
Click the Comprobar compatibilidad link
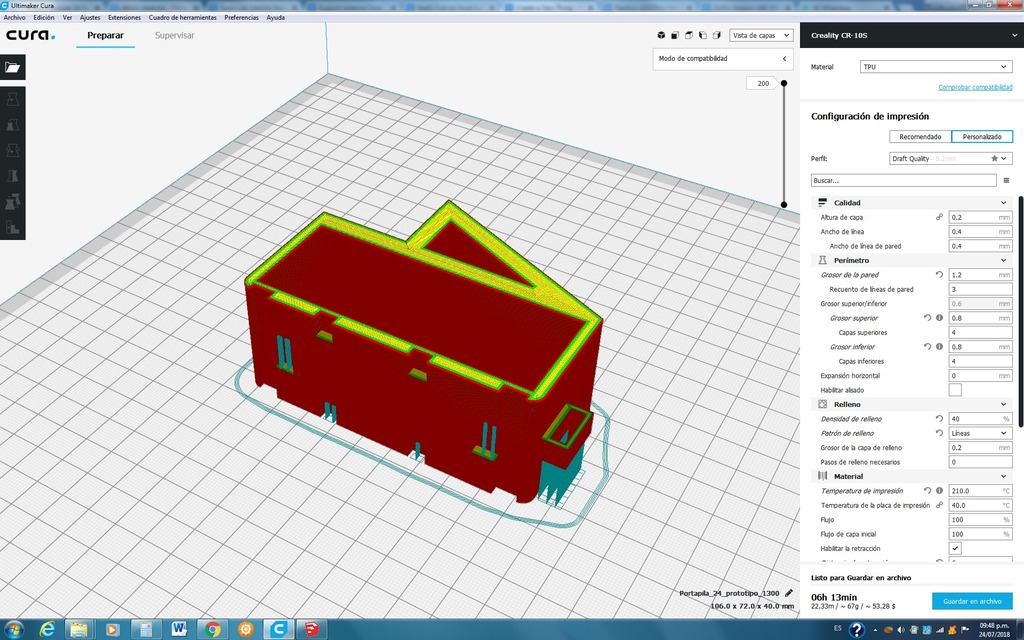coord(975,87)
